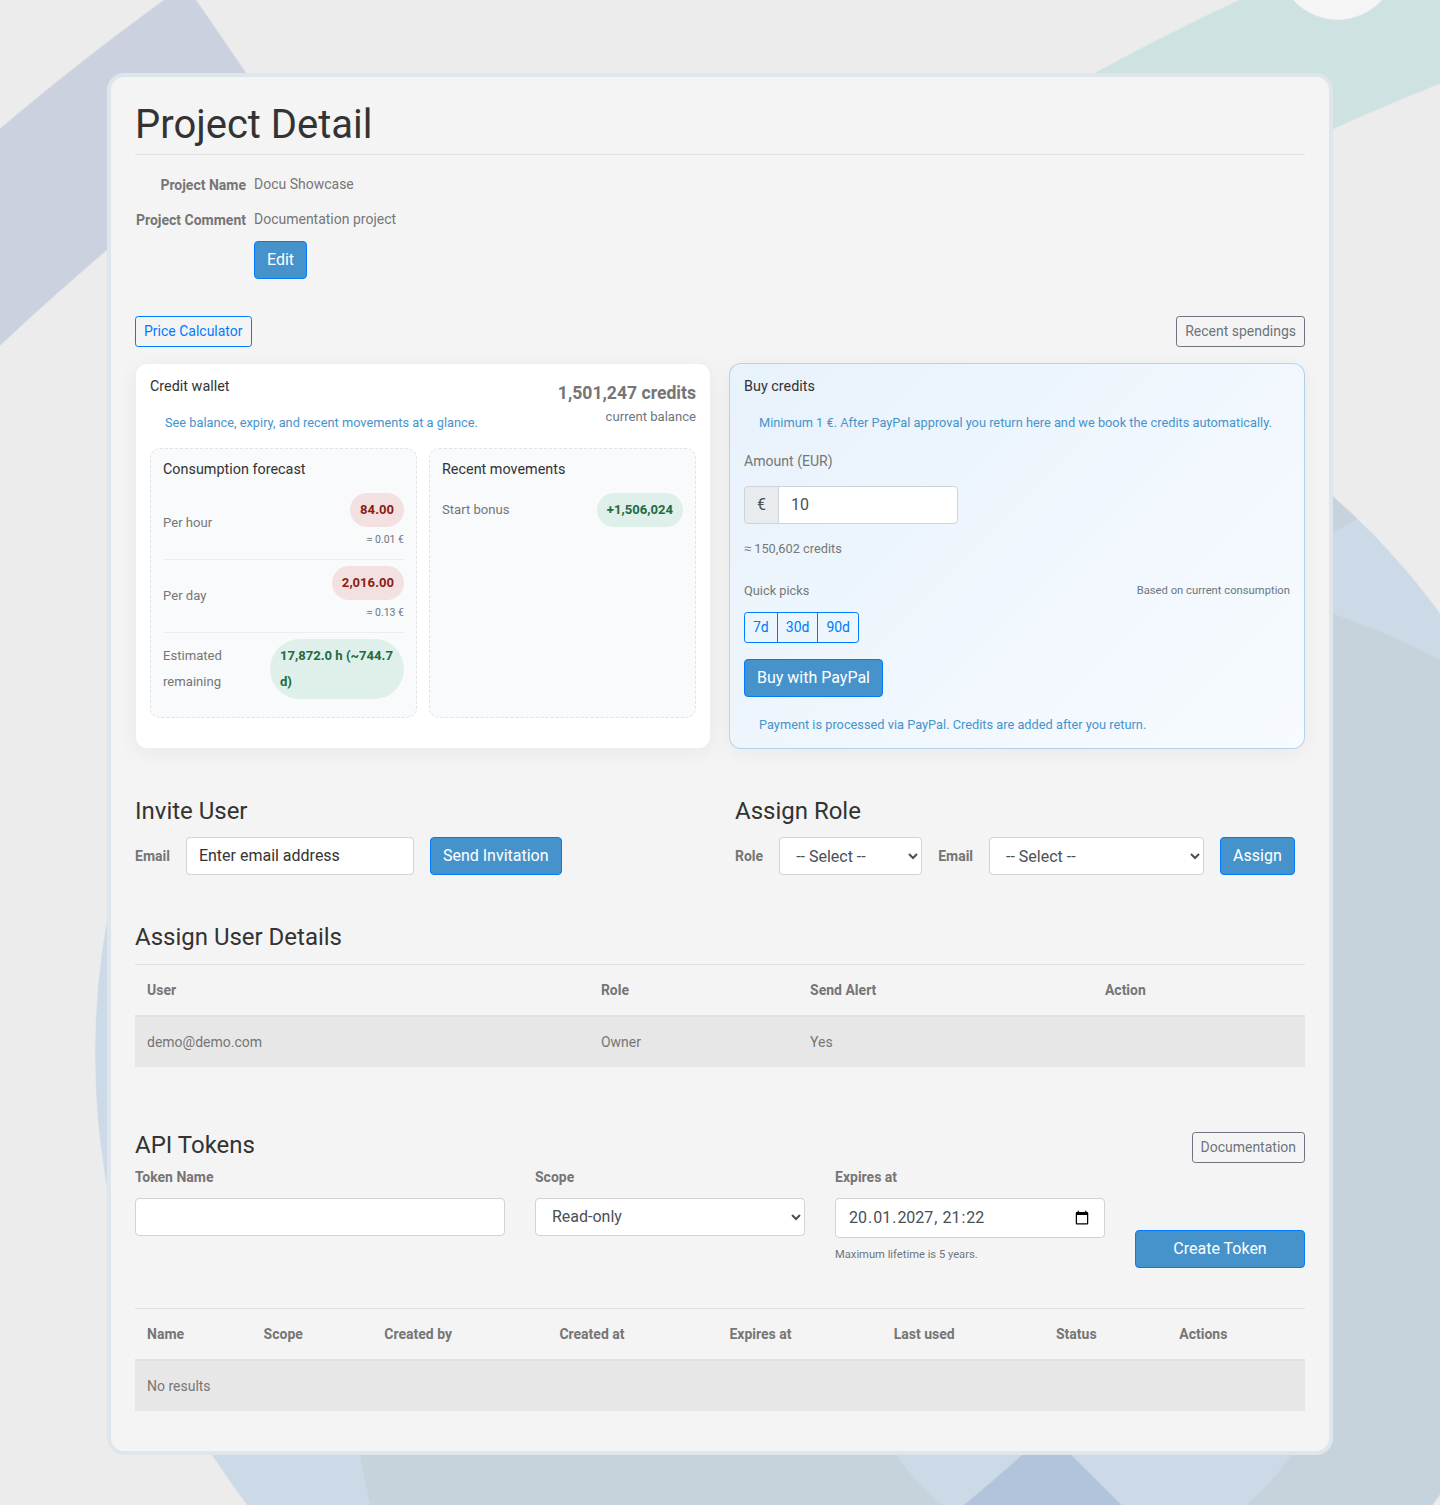This screenshot has height=1505, width=1440.
Task: Select the 30d quick pick
Action: click(x=797, y=627)
